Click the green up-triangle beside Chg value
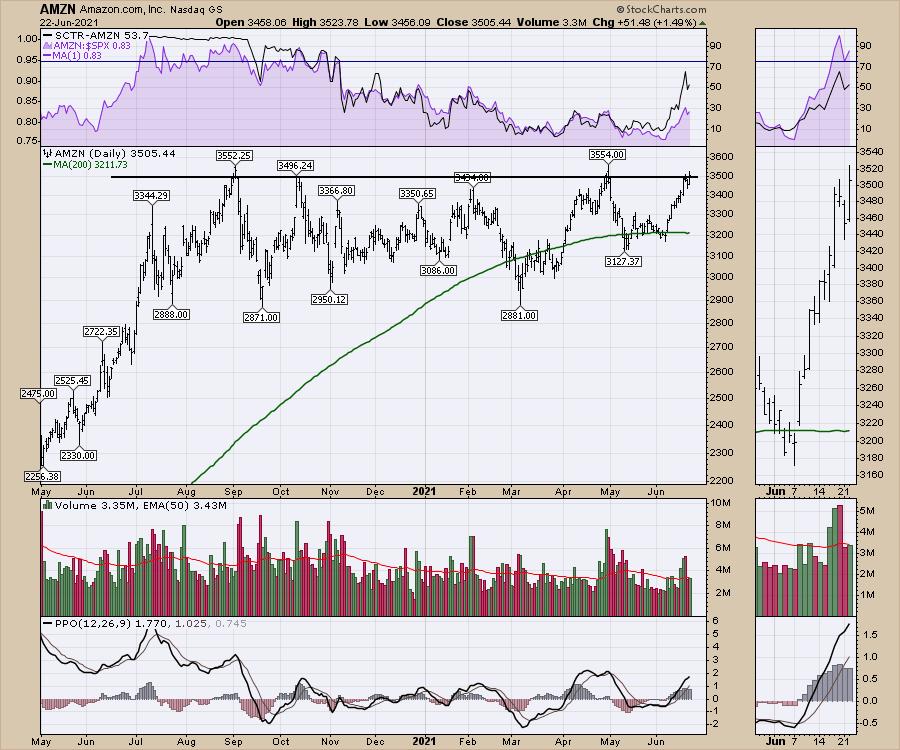The height and width of the screenshot is (750, 900). tap(702, 22)
